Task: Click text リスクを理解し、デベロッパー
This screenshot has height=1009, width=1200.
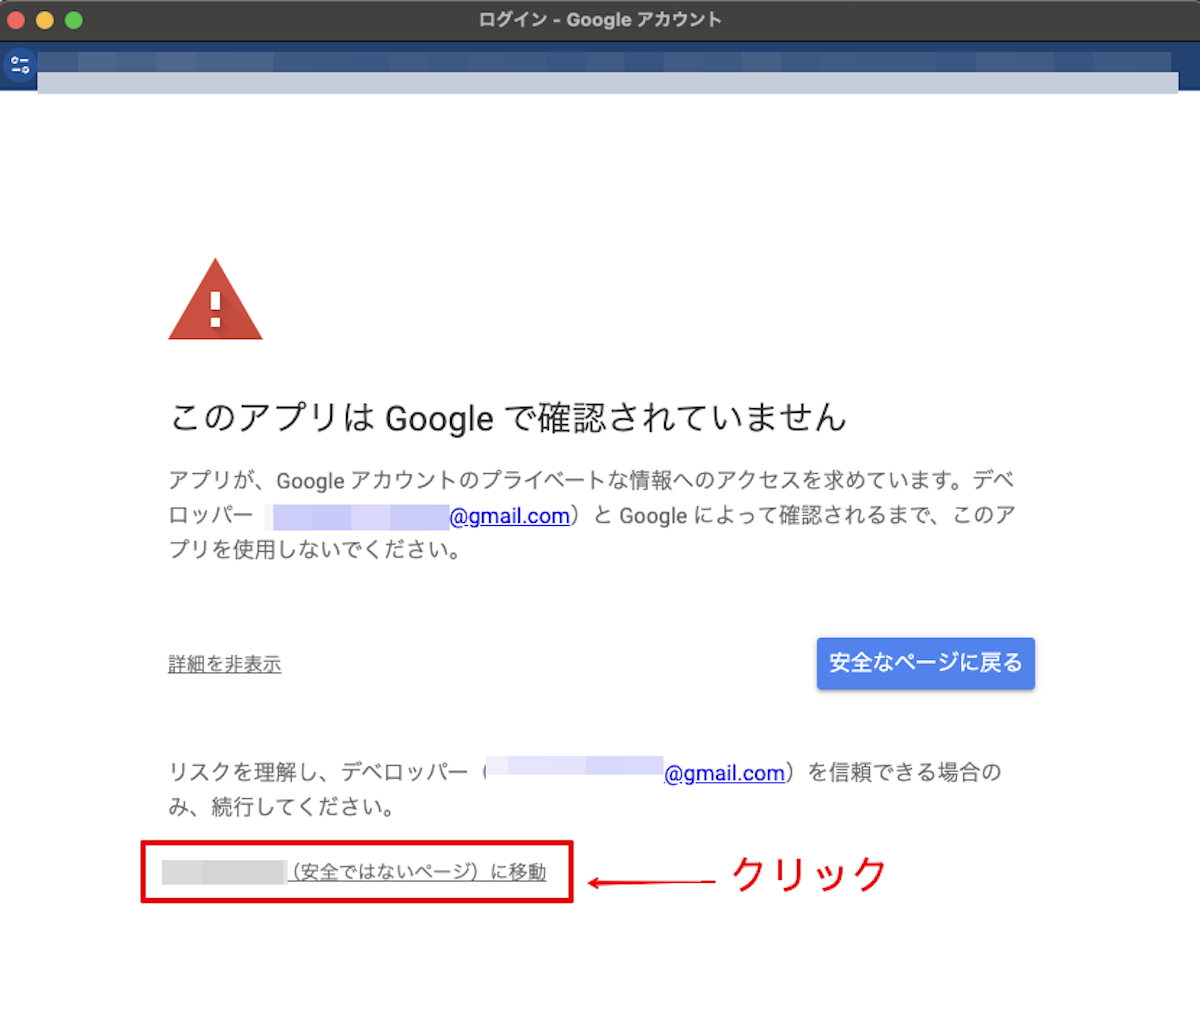Action: [x=318, y=773]
